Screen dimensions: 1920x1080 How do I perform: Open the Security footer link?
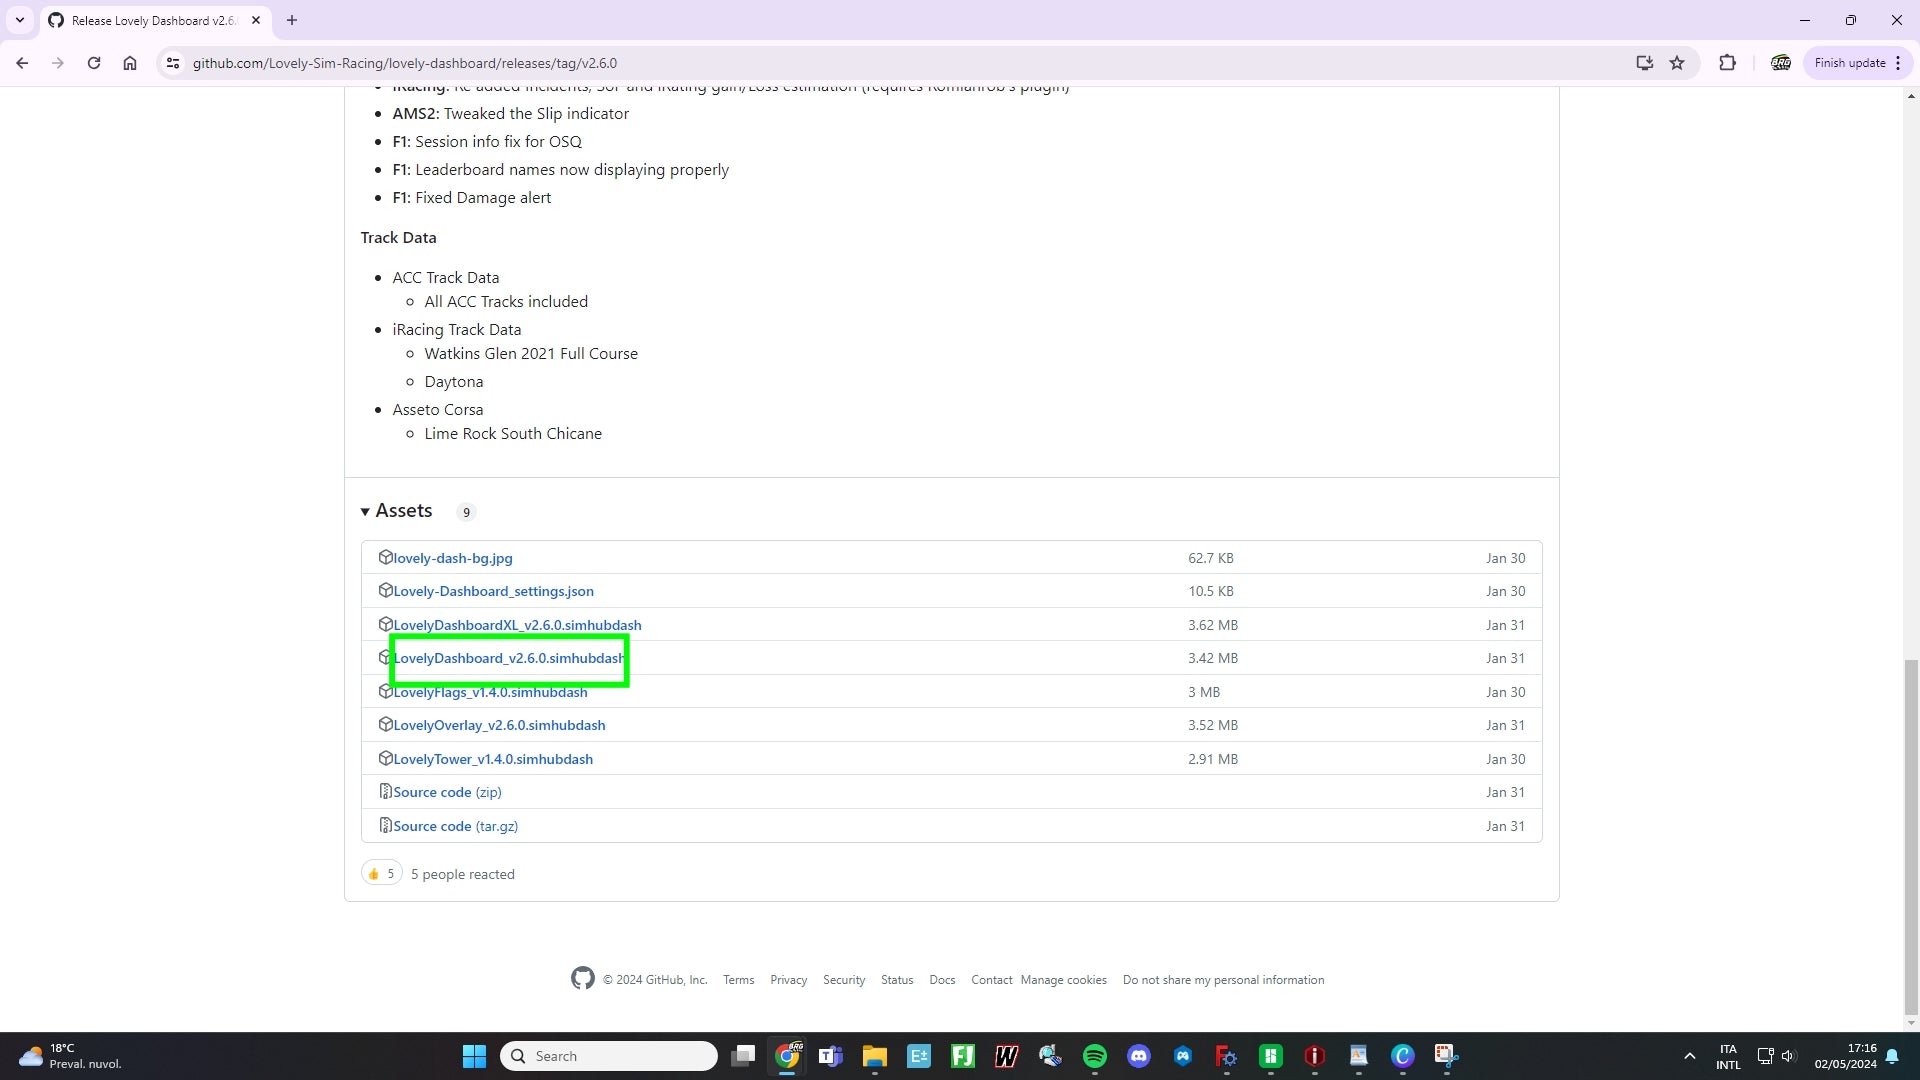(x=844, y=980)
